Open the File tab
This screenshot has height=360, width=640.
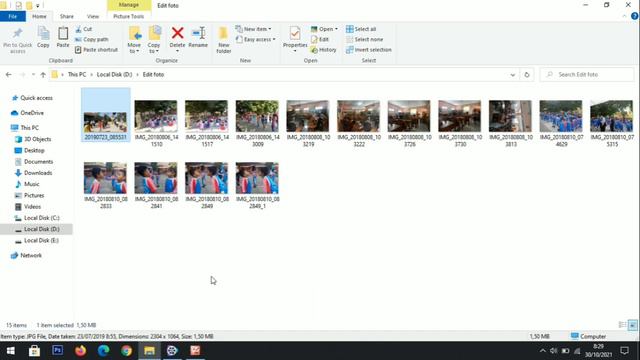pyautogui.click(x=13, y=16)
